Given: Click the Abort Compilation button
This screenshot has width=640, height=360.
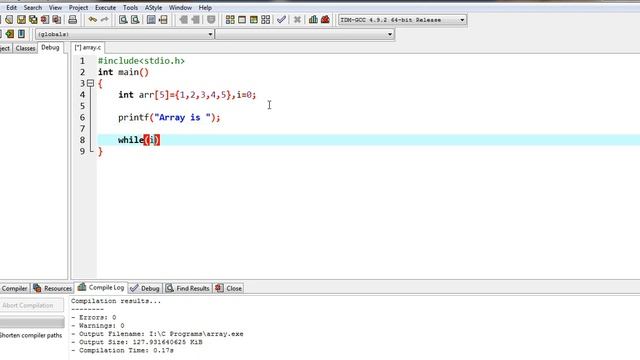Looking at the screenshot, I should (32, 305).
